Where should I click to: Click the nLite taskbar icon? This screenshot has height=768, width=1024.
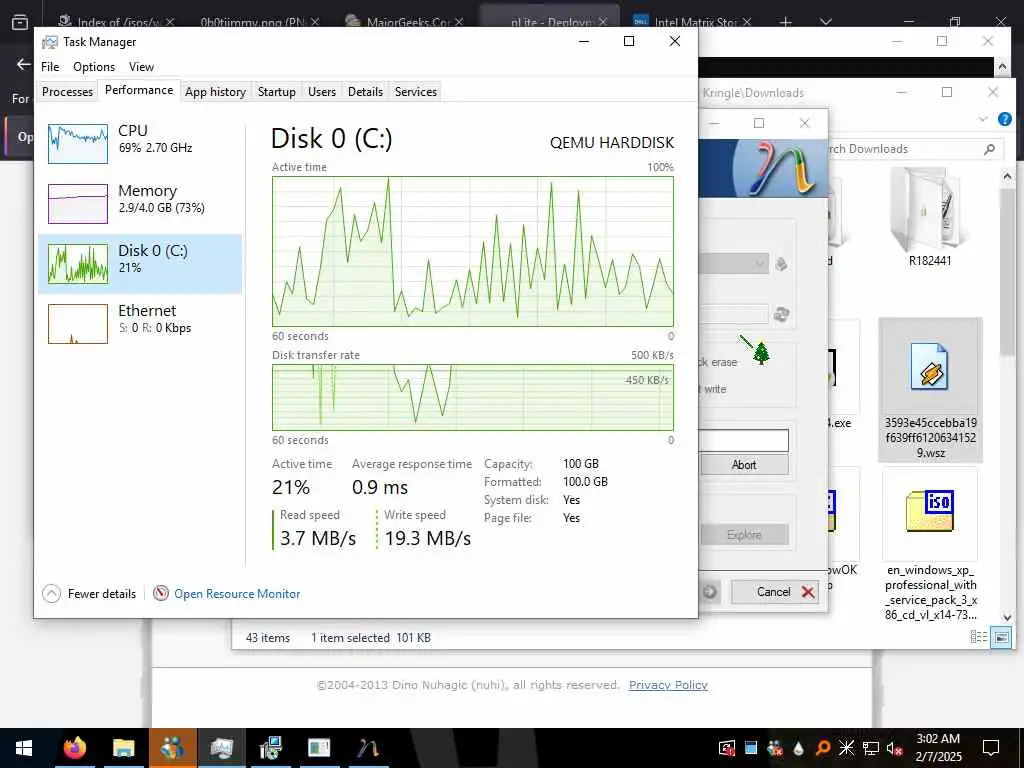point(368,748)
